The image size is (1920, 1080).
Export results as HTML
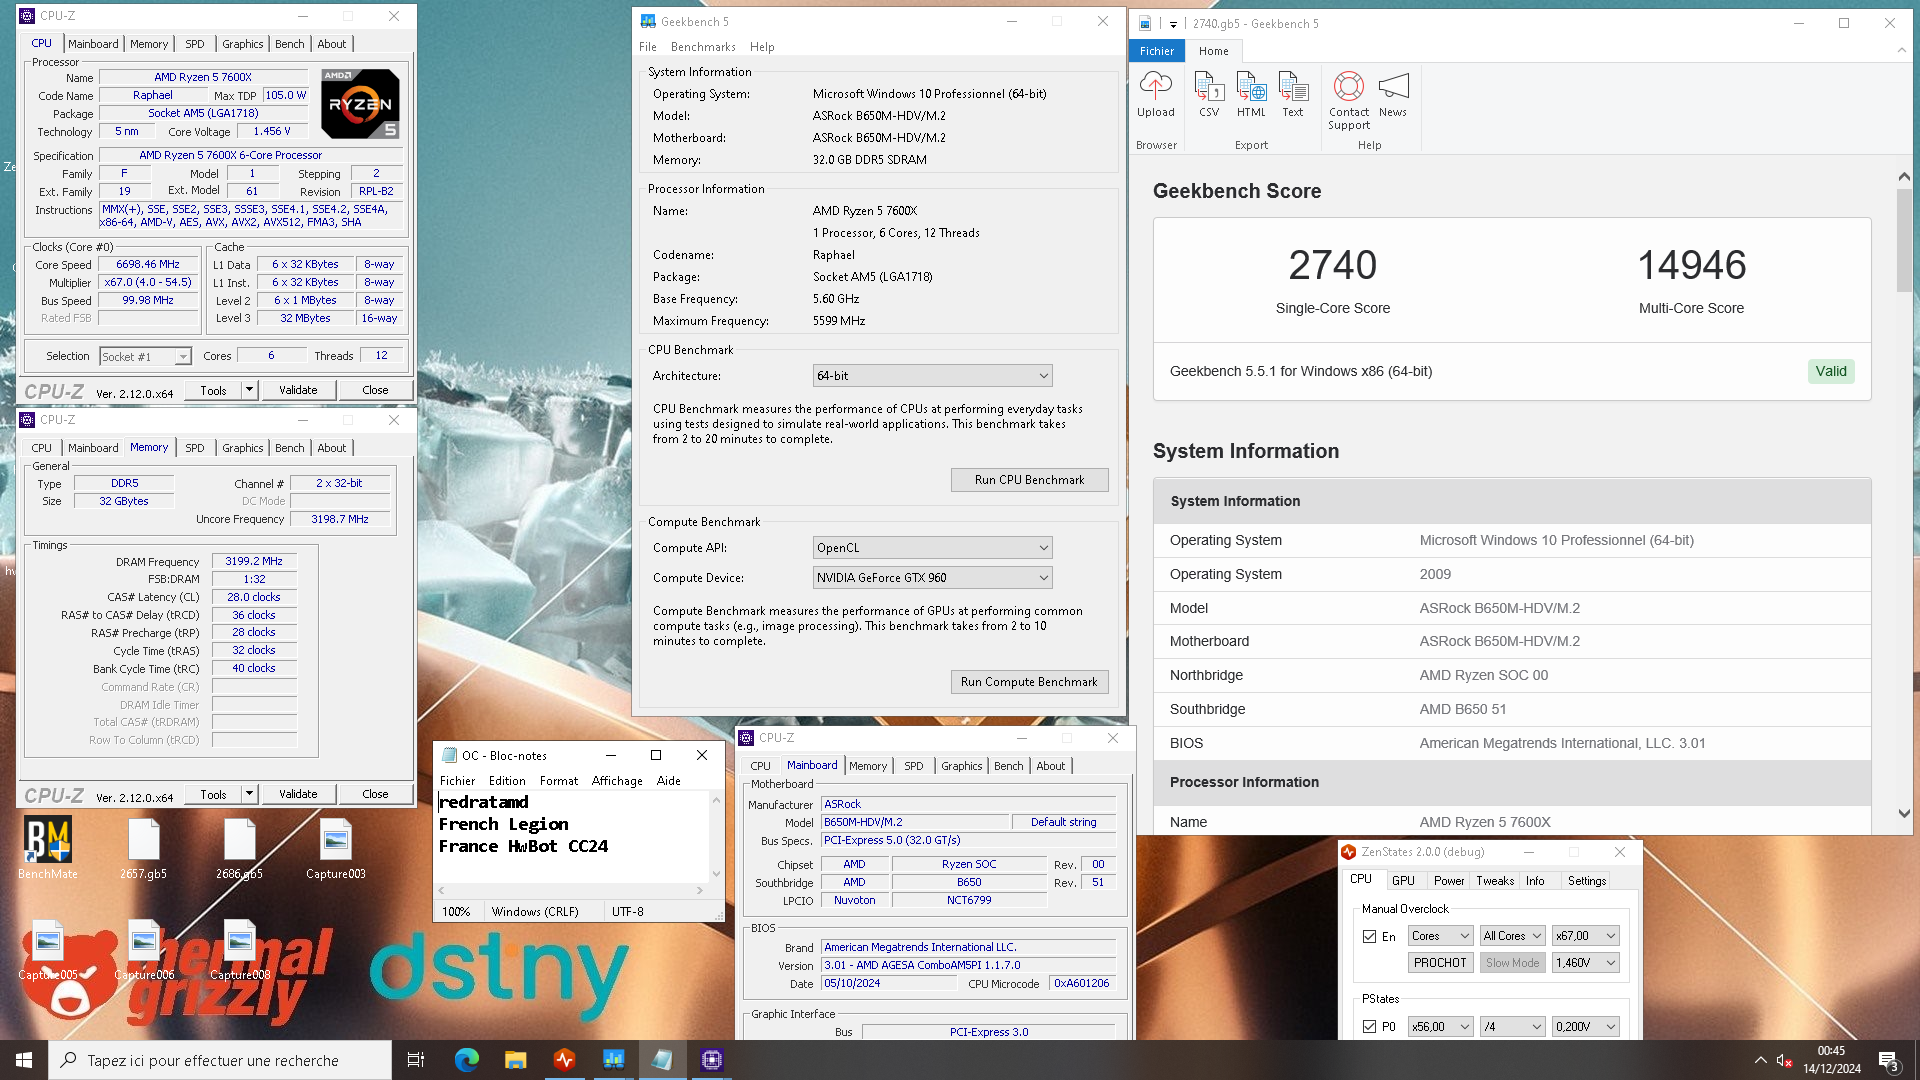click(1251, 95)
